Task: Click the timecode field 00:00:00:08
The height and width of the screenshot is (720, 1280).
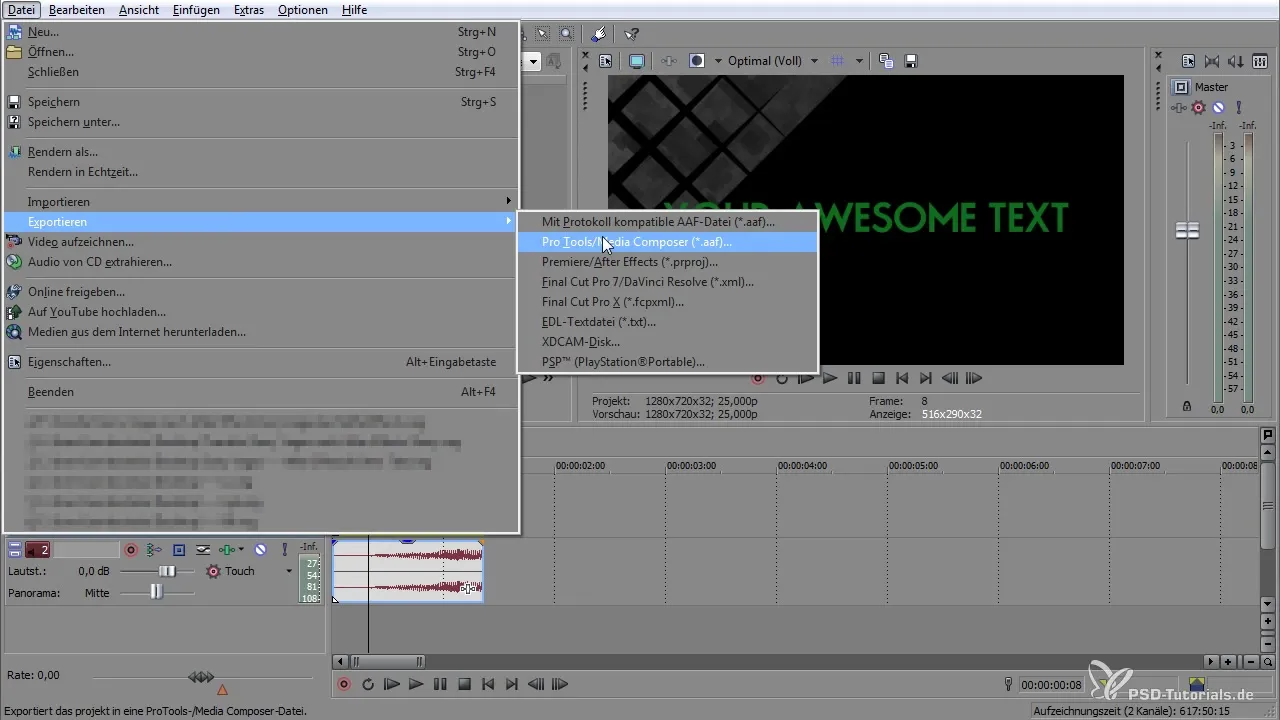Action: (1051, 685)
